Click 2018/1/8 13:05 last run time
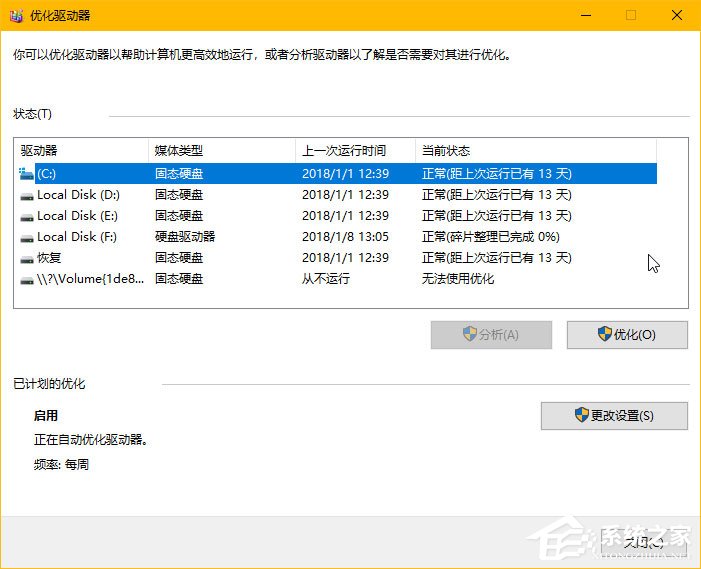The width and height of the screenshot is (701, 569). (x=346, y=237)
